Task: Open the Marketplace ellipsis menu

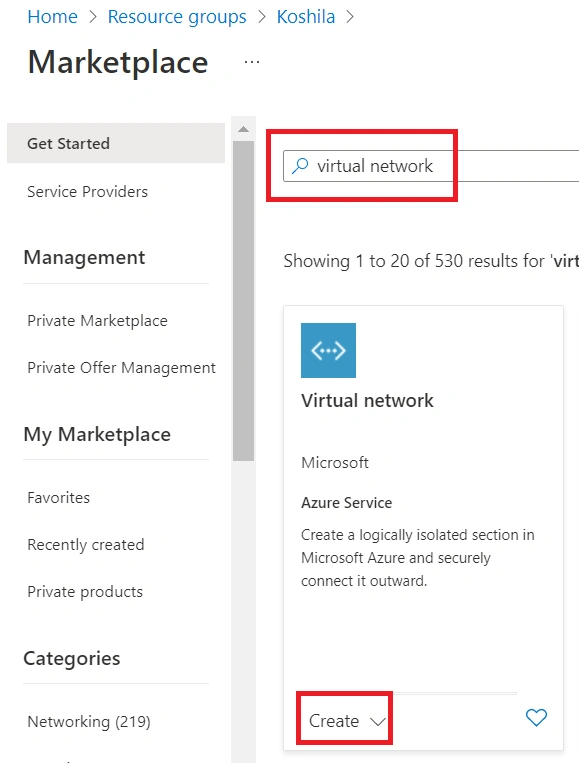Action: point(252,62)
